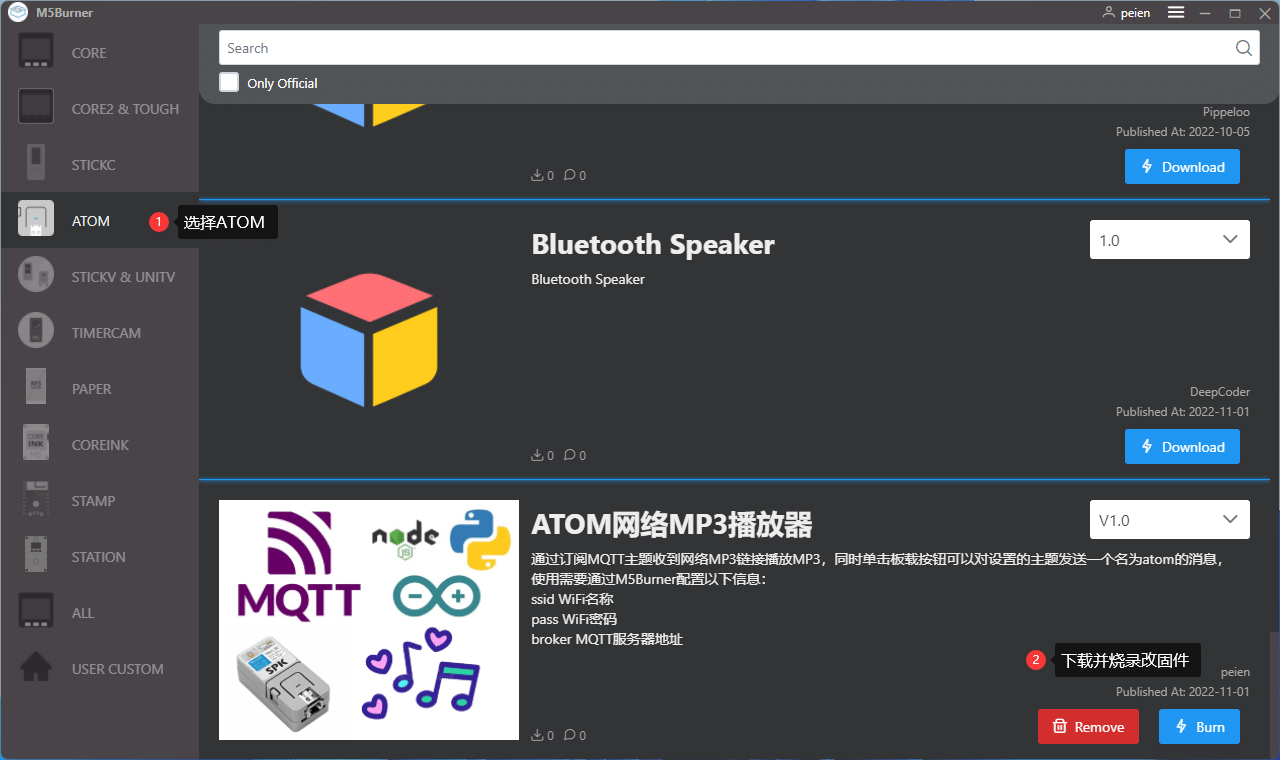Open ATOM网络MP3播放器 version V1.0 dropdown
Screen dimensions: 1280x760
(1169, 520)
